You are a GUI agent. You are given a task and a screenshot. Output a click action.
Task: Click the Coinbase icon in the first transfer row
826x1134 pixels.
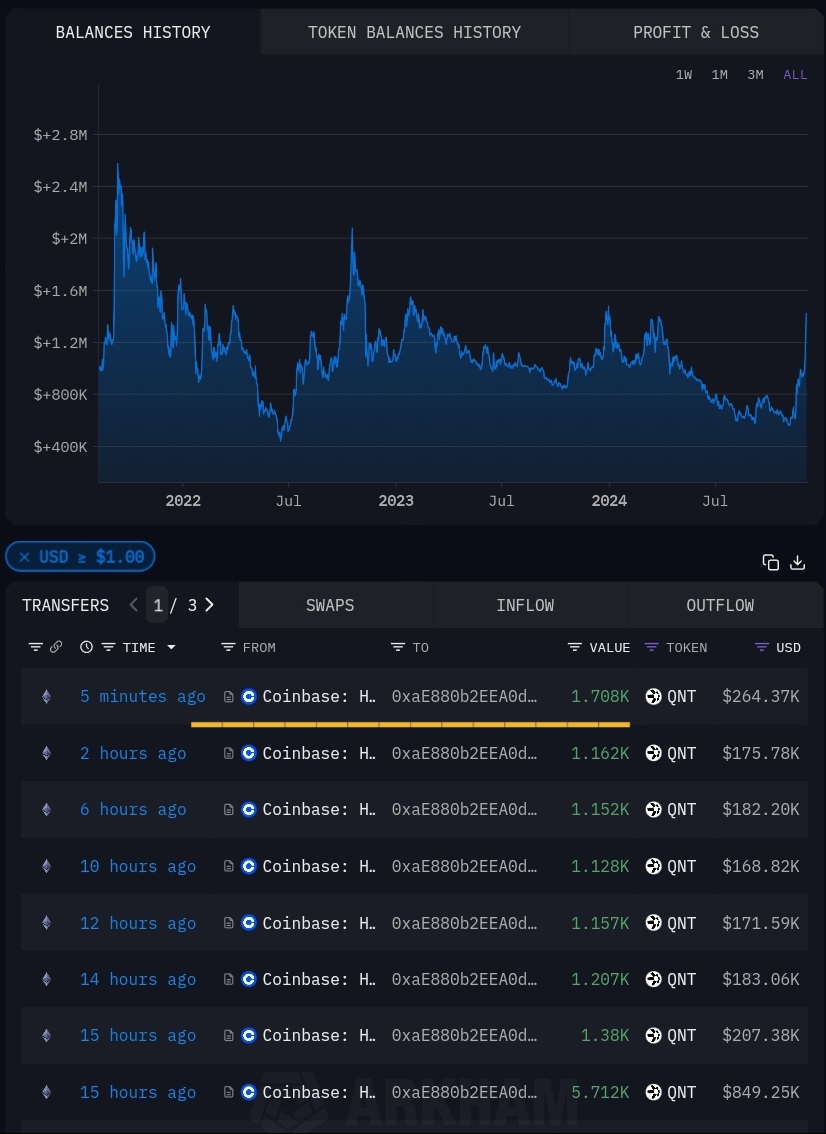pyautogui.click(x=248, y=696)
